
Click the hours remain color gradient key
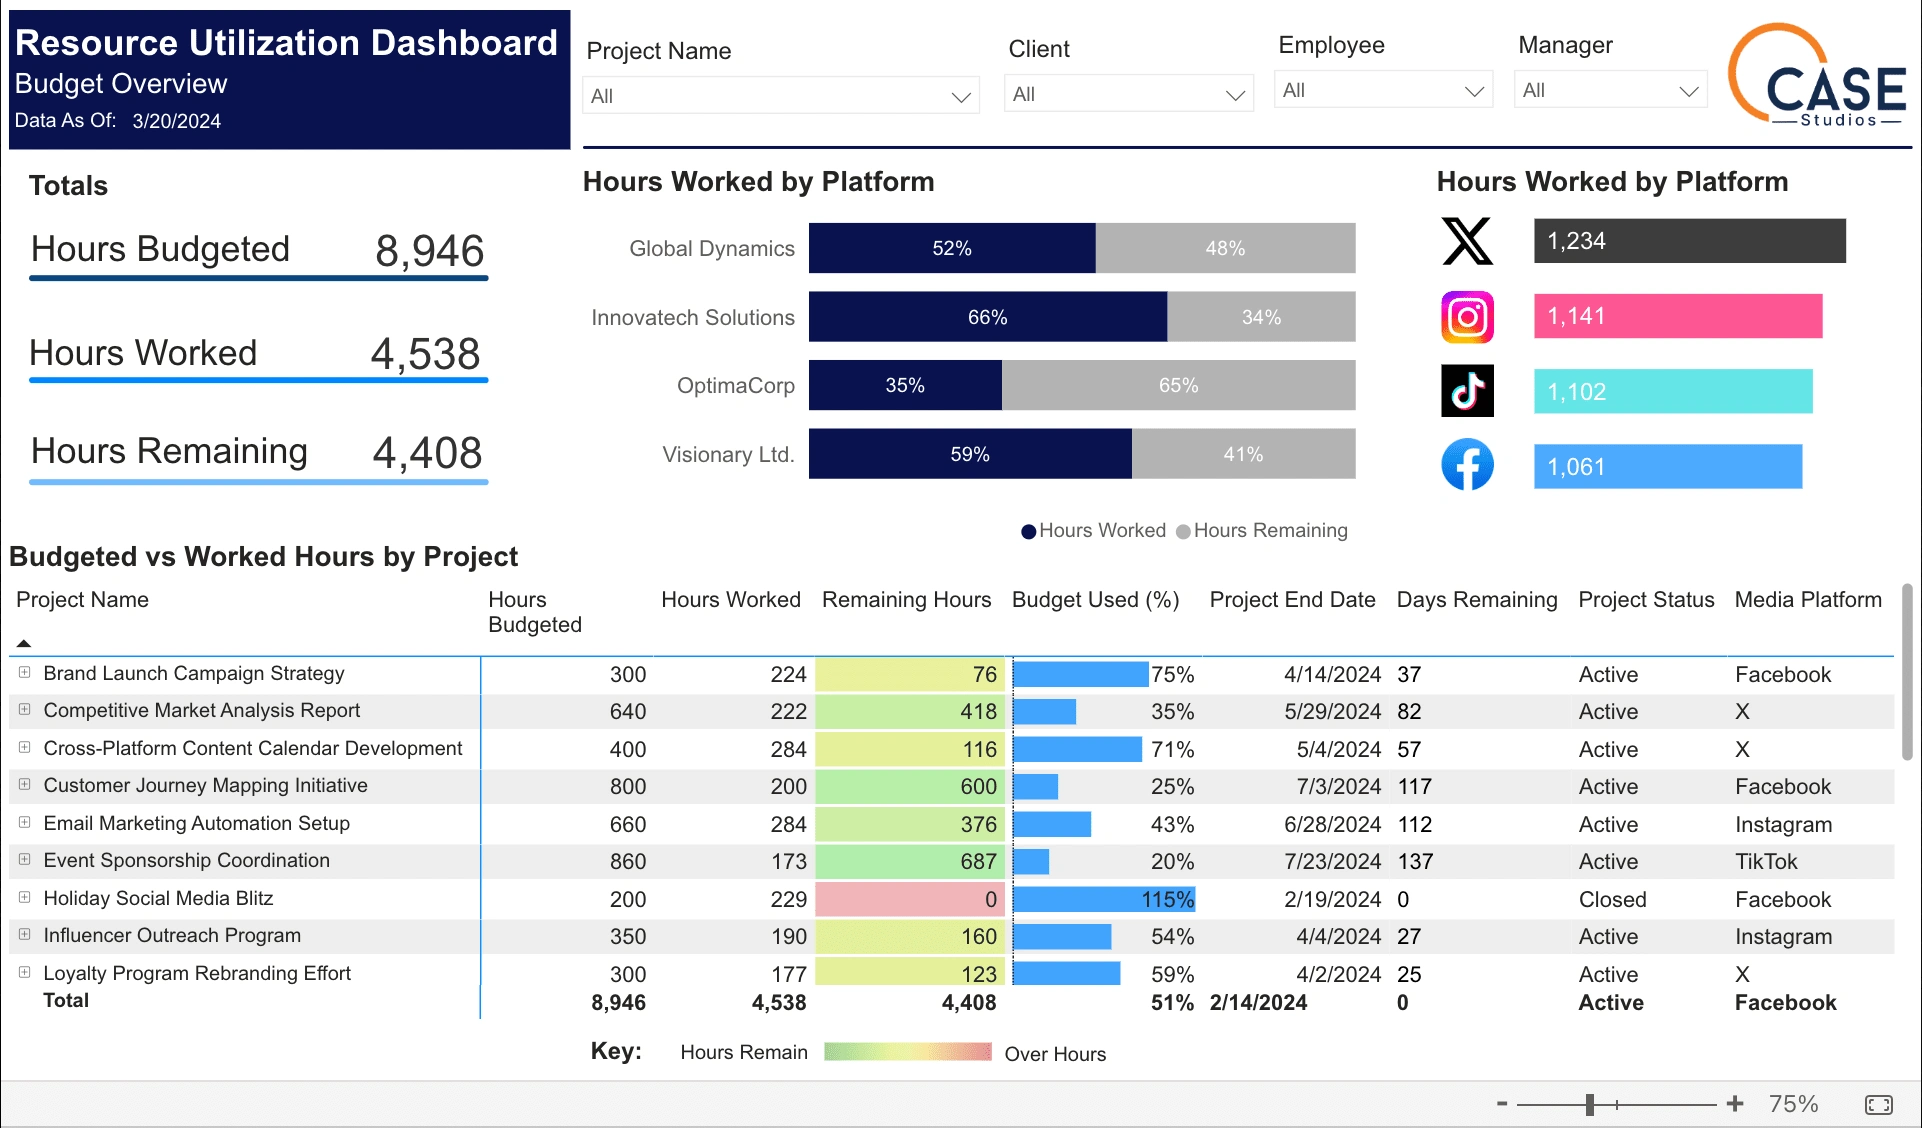(907, 1052)
